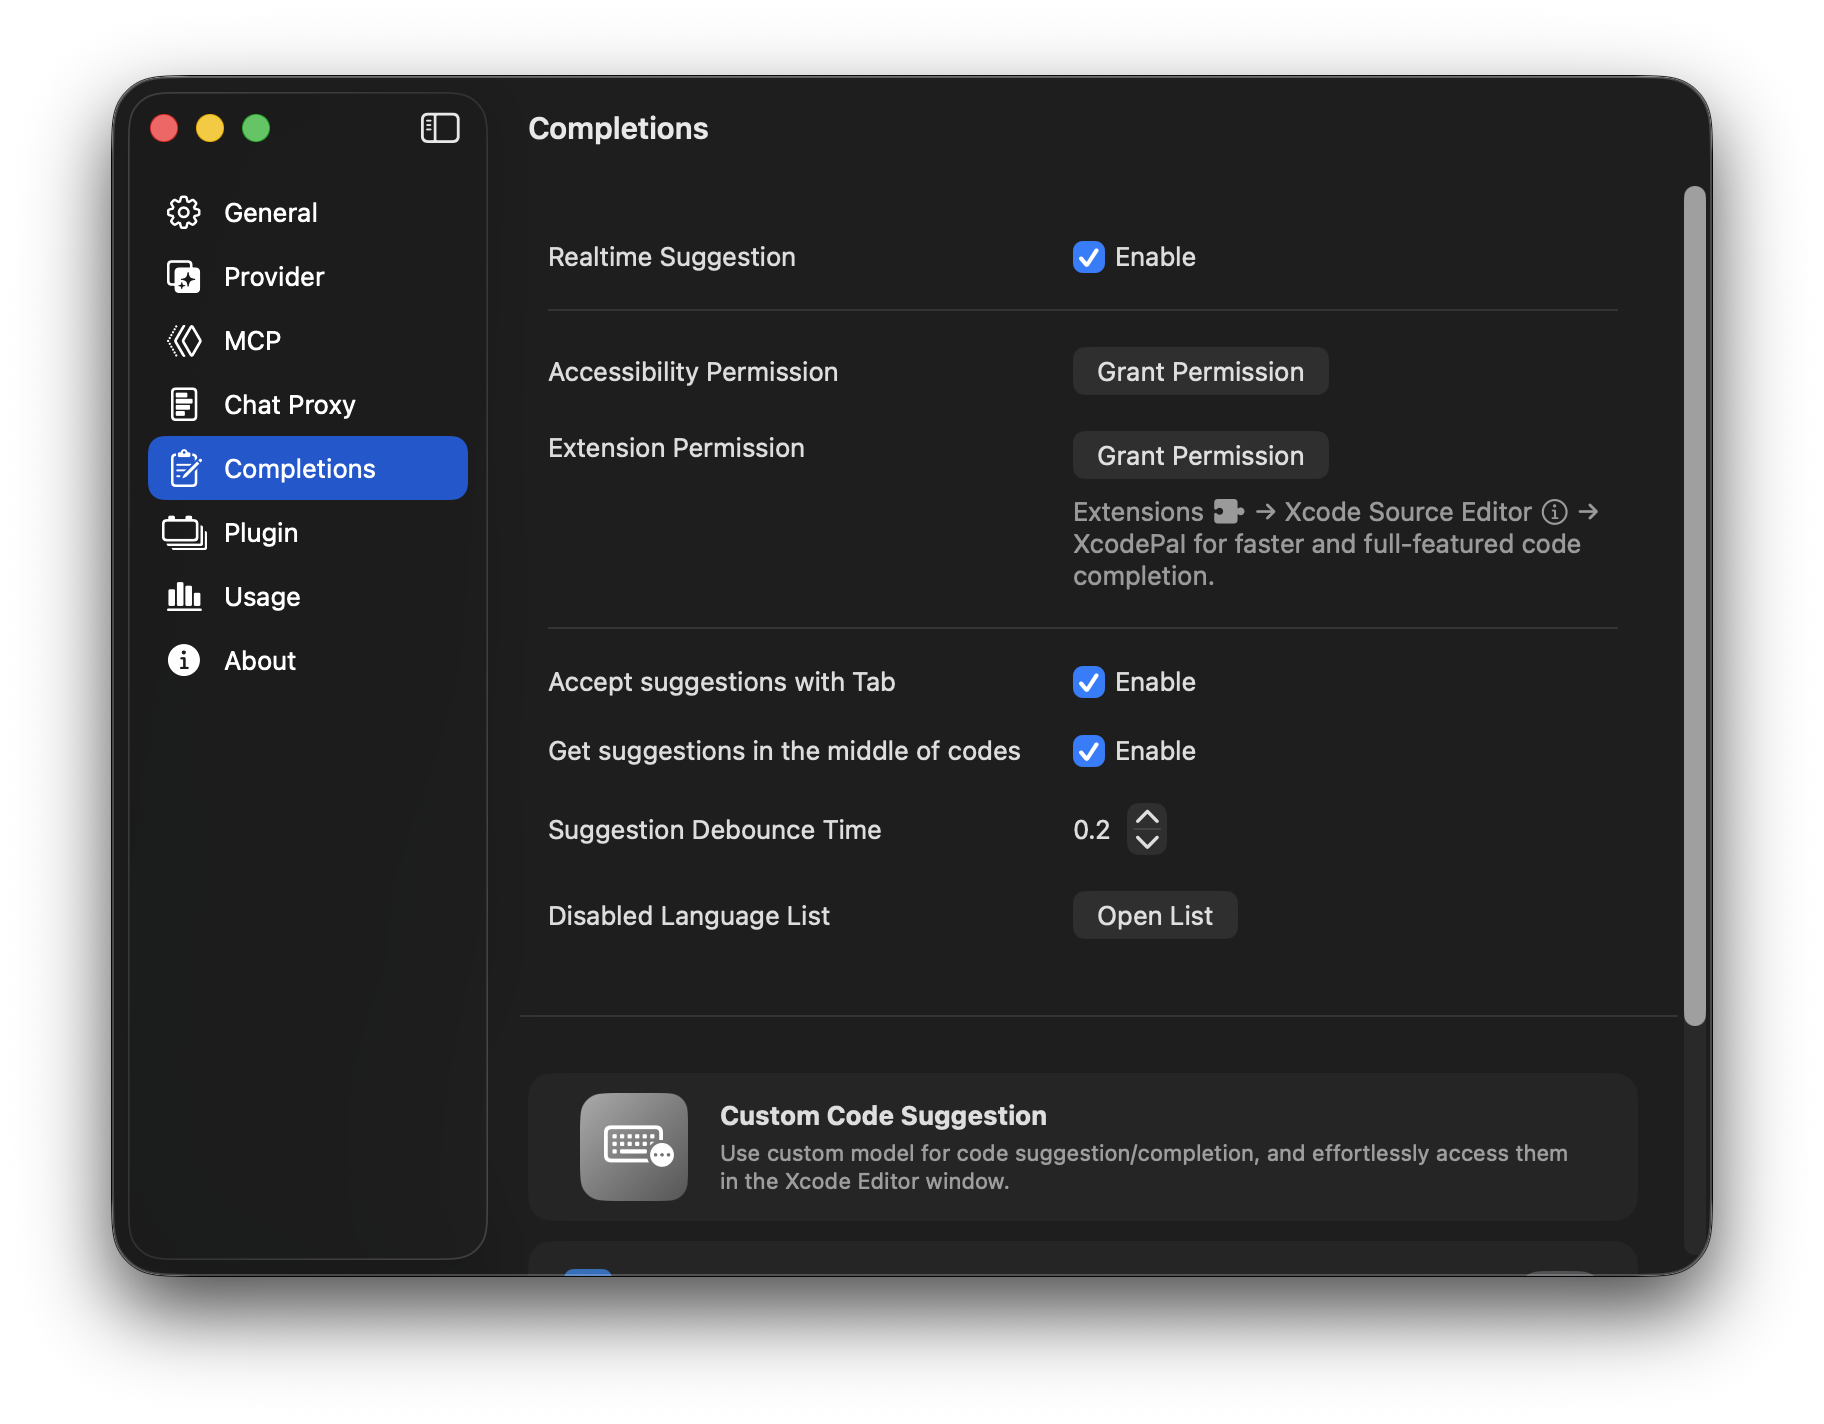Click the About info icon

[184, 660]
